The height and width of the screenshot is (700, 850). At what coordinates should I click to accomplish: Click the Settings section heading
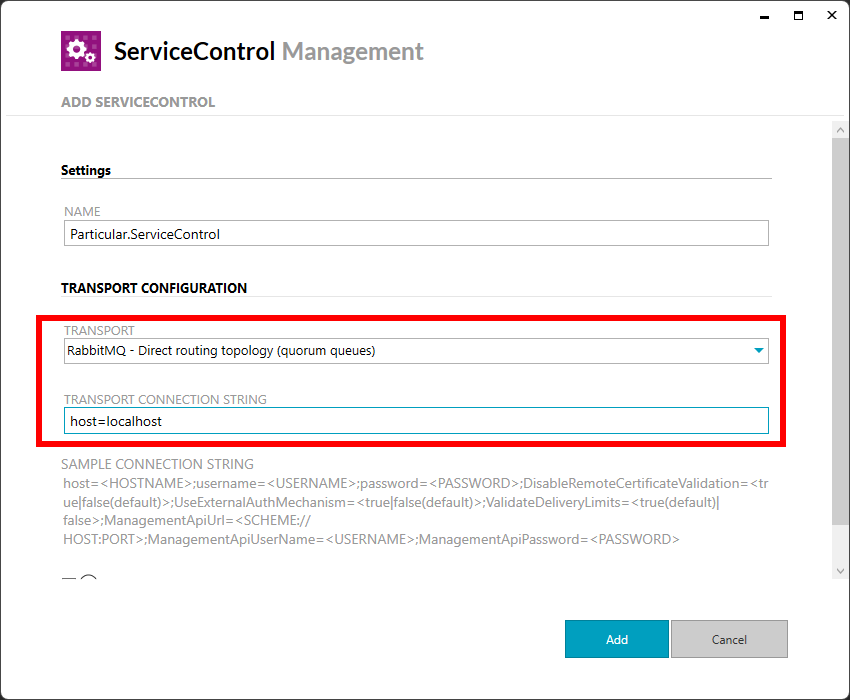click(86, 170)
